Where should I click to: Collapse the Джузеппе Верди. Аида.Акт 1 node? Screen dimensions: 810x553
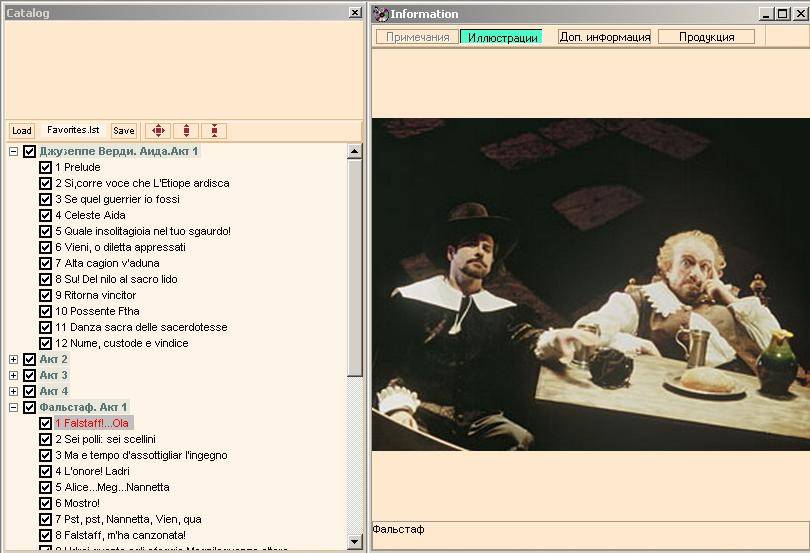[13, 151]
